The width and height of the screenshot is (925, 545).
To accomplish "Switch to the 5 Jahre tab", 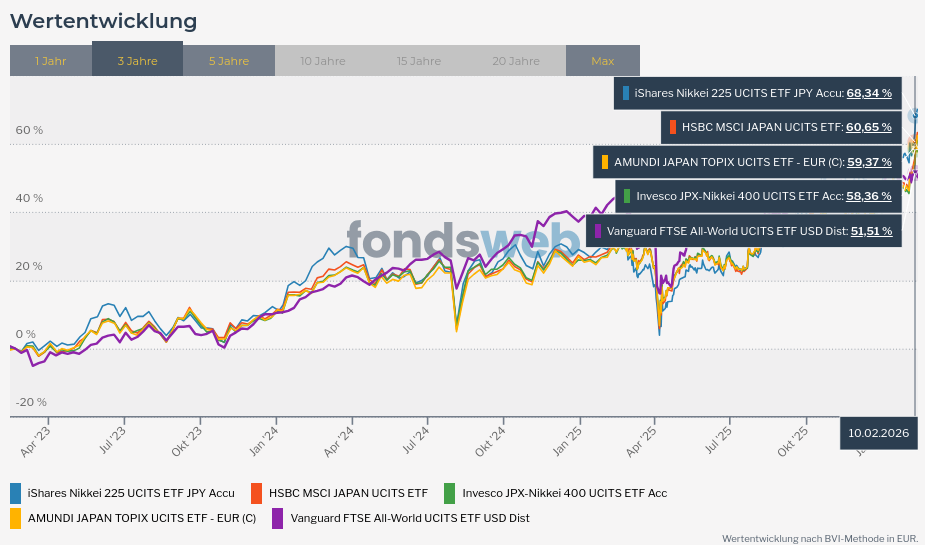I will point(229,61).
